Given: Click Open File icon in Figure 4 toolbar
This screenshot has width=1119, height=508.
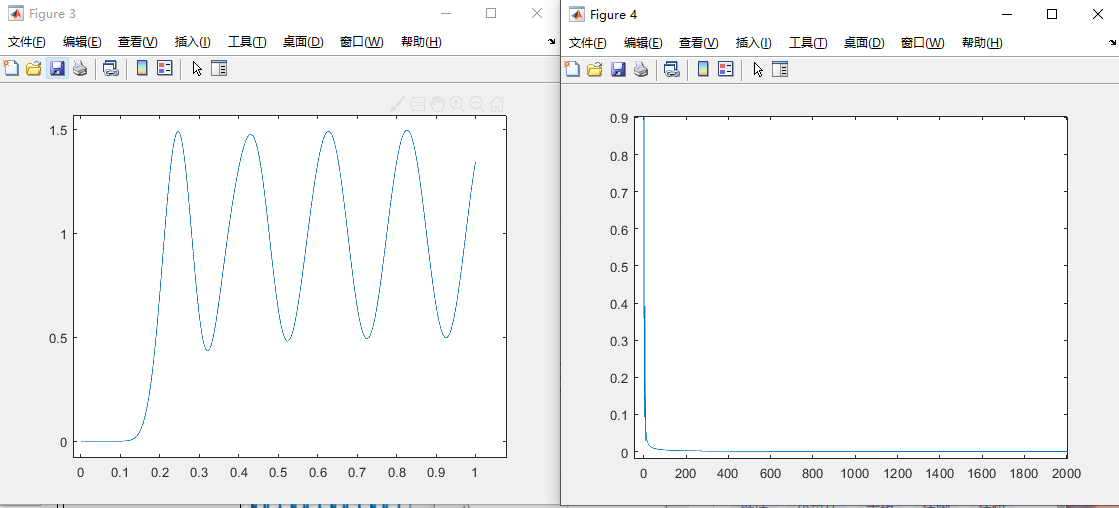Looking at the screenshot, I should tap(594, 68).
